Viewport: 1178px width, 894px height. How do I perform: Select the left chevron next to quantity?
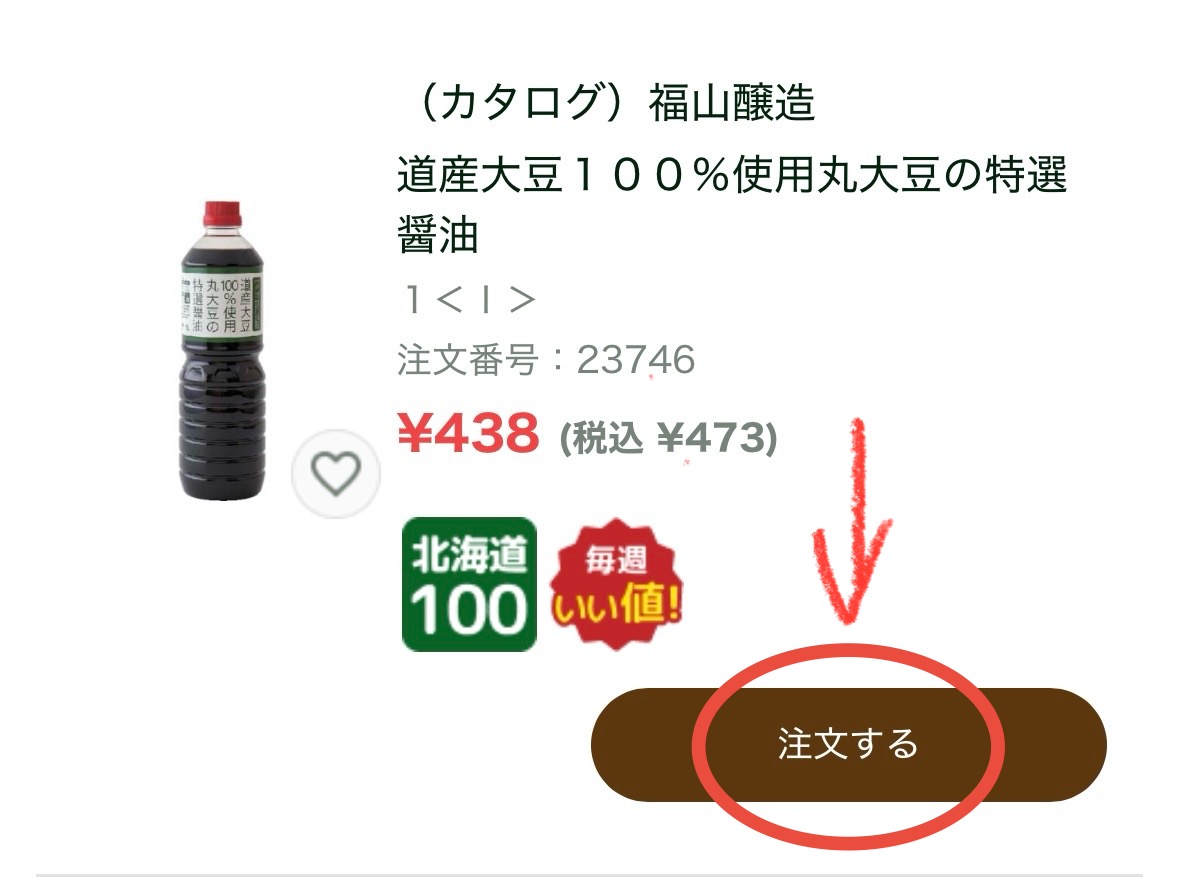[x=449, y=300]
